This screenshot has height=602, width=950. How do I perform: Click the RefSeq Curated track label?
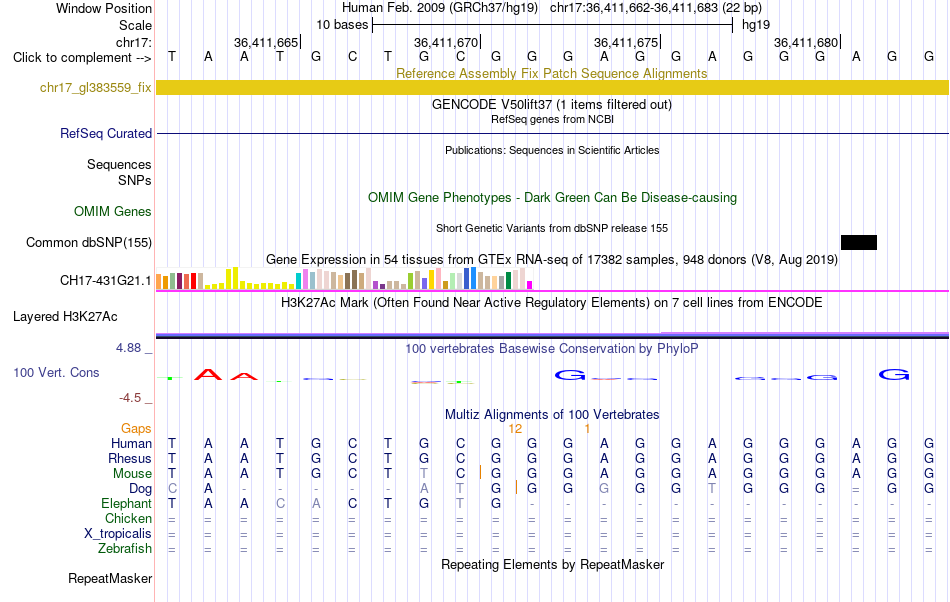pyautogui.click(x=105, y=133)
